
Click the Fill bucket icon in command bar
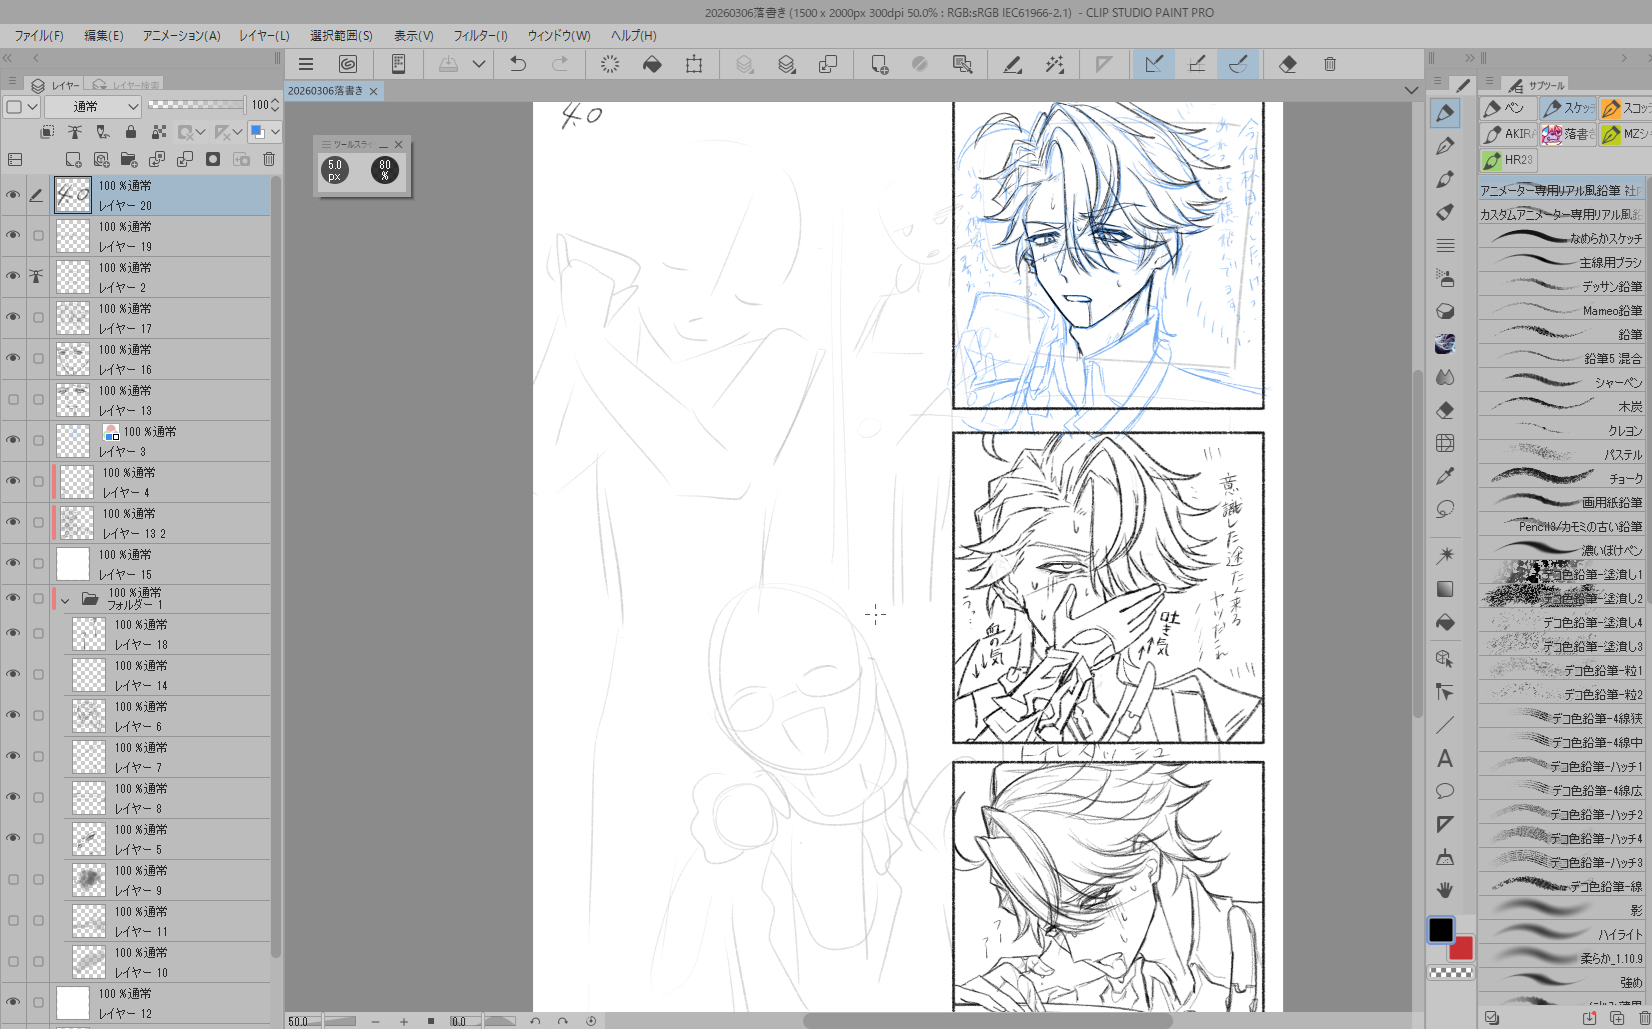pyautogui.click(x=652, y=64)
